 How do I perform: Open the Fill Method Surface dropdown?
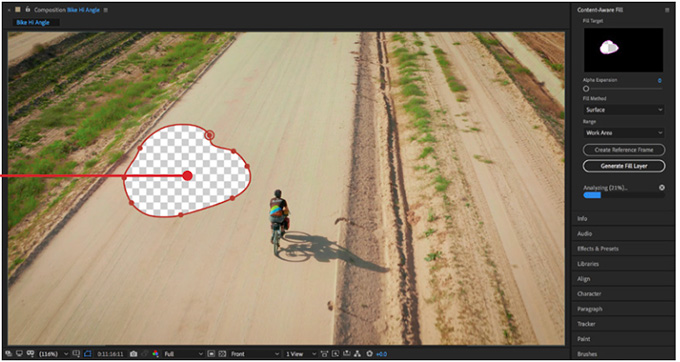[624, 110]
